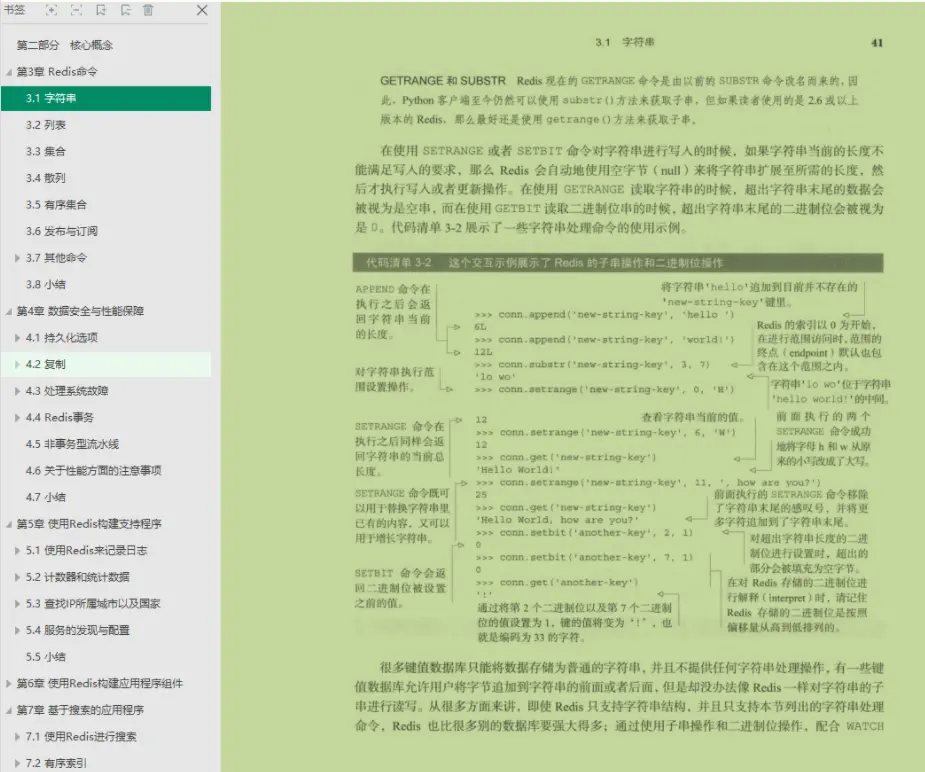The image size is (925, 772).
Task: Expand the 5.3 查找IP所属城市以及国家 section
Action: click(18, 604)
